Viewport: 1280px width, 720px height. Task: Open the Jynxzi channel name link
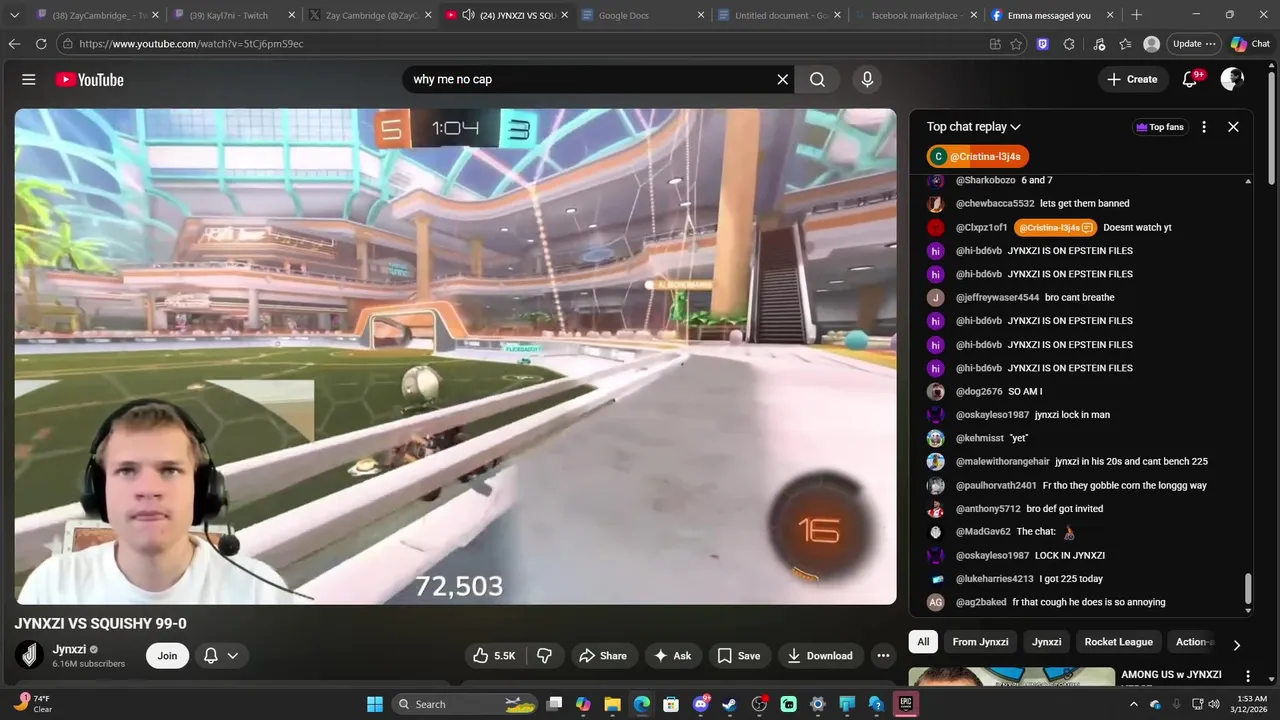click(x=69, y=649)
